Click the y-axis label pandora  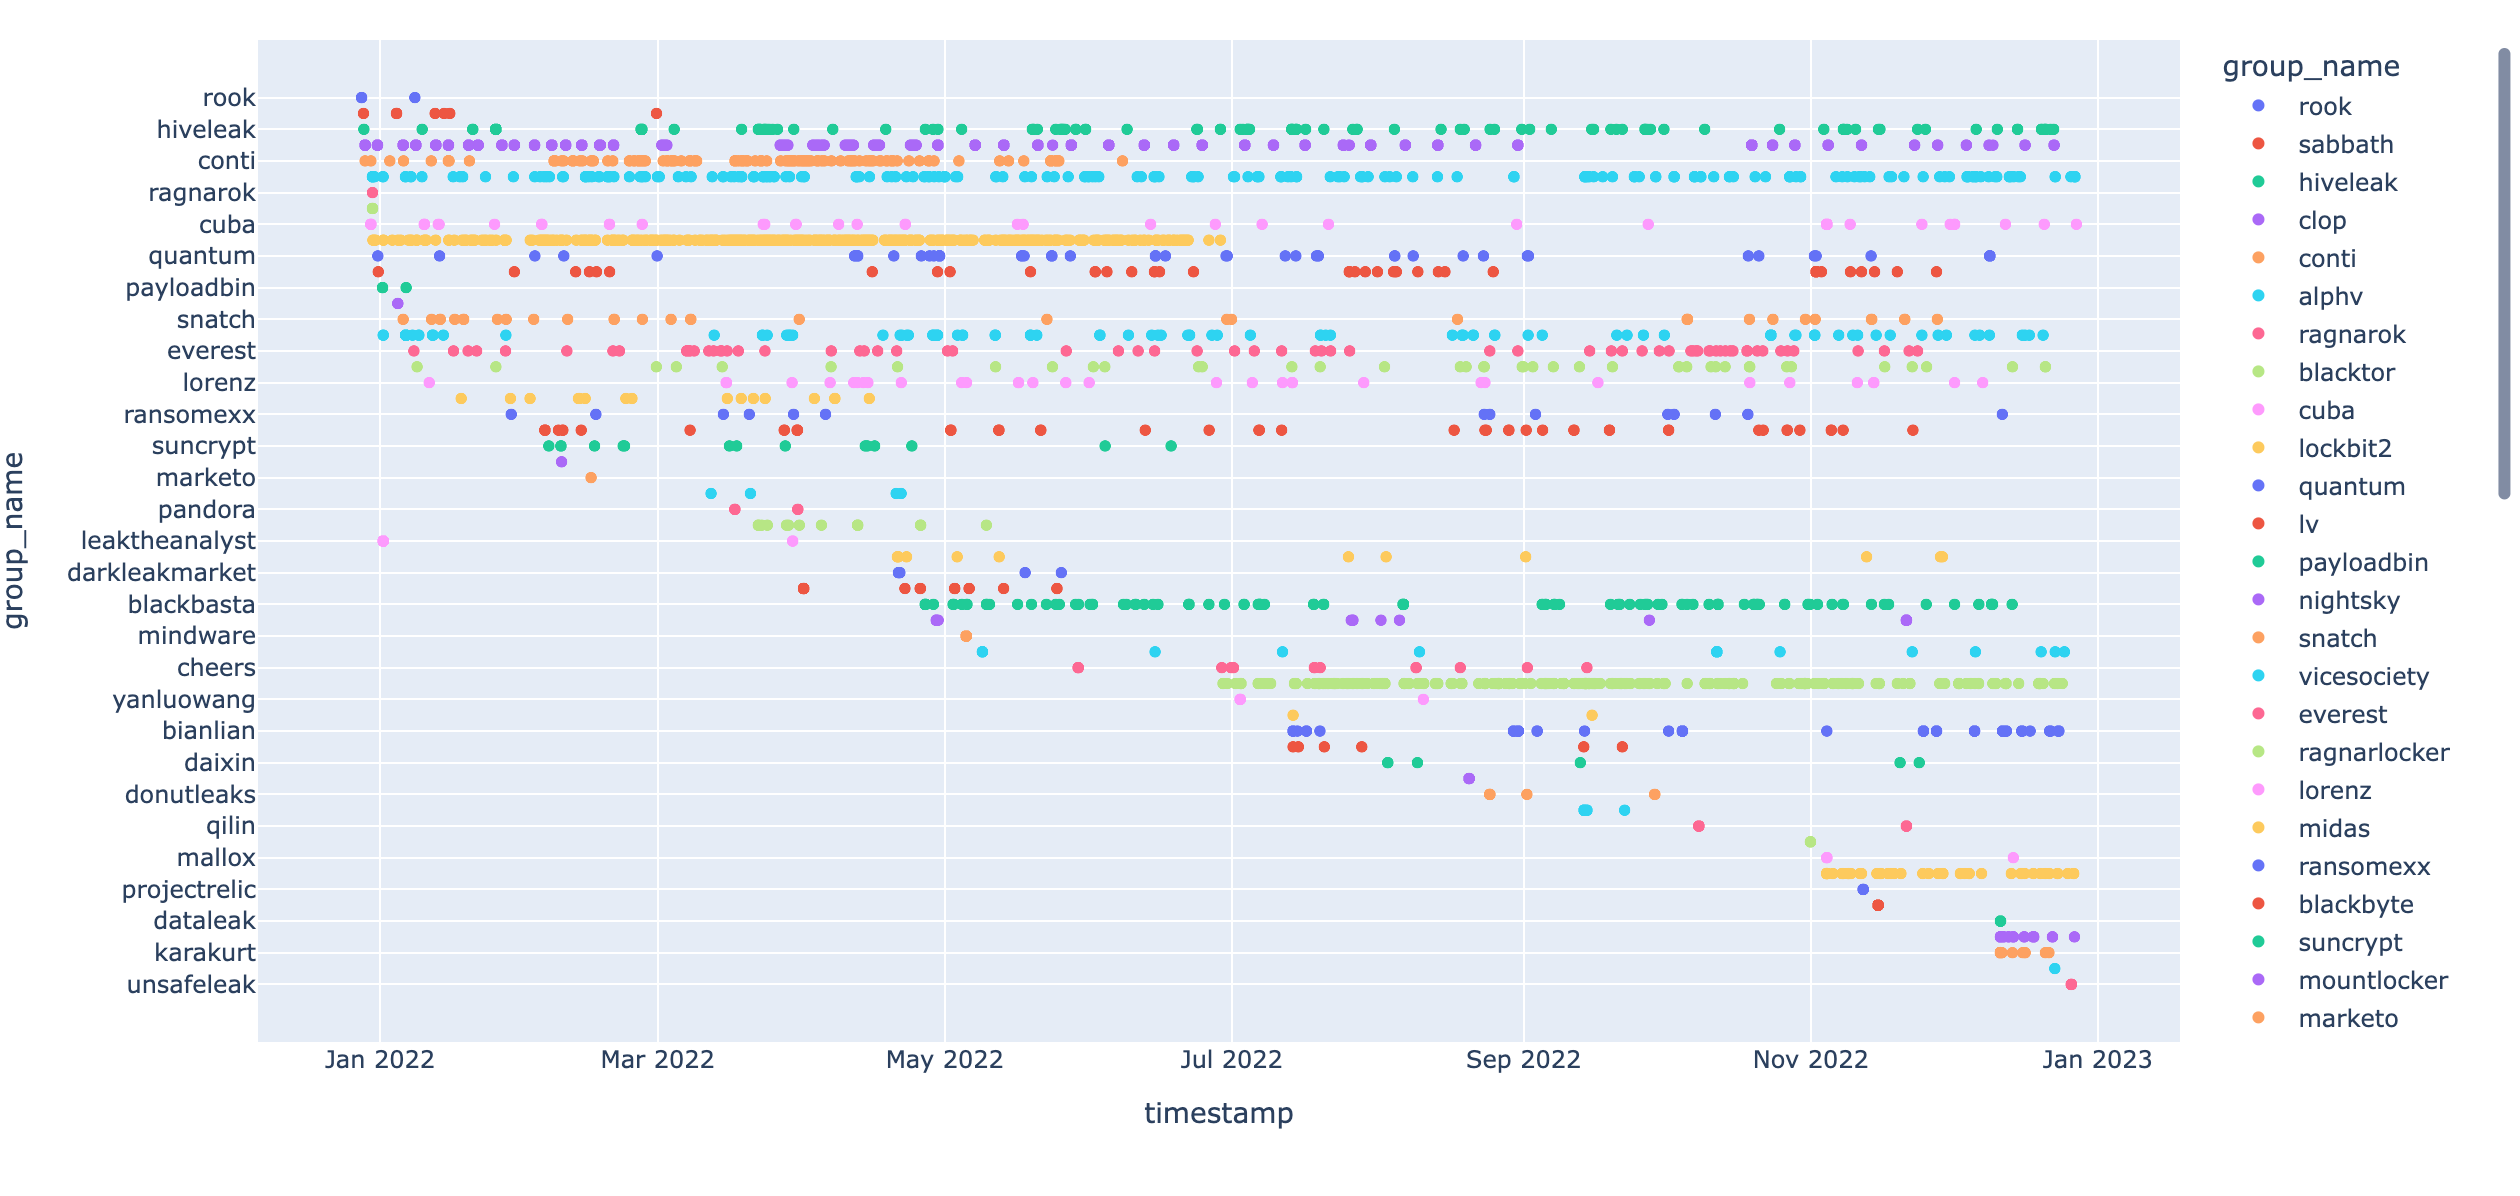coord(207,510)
